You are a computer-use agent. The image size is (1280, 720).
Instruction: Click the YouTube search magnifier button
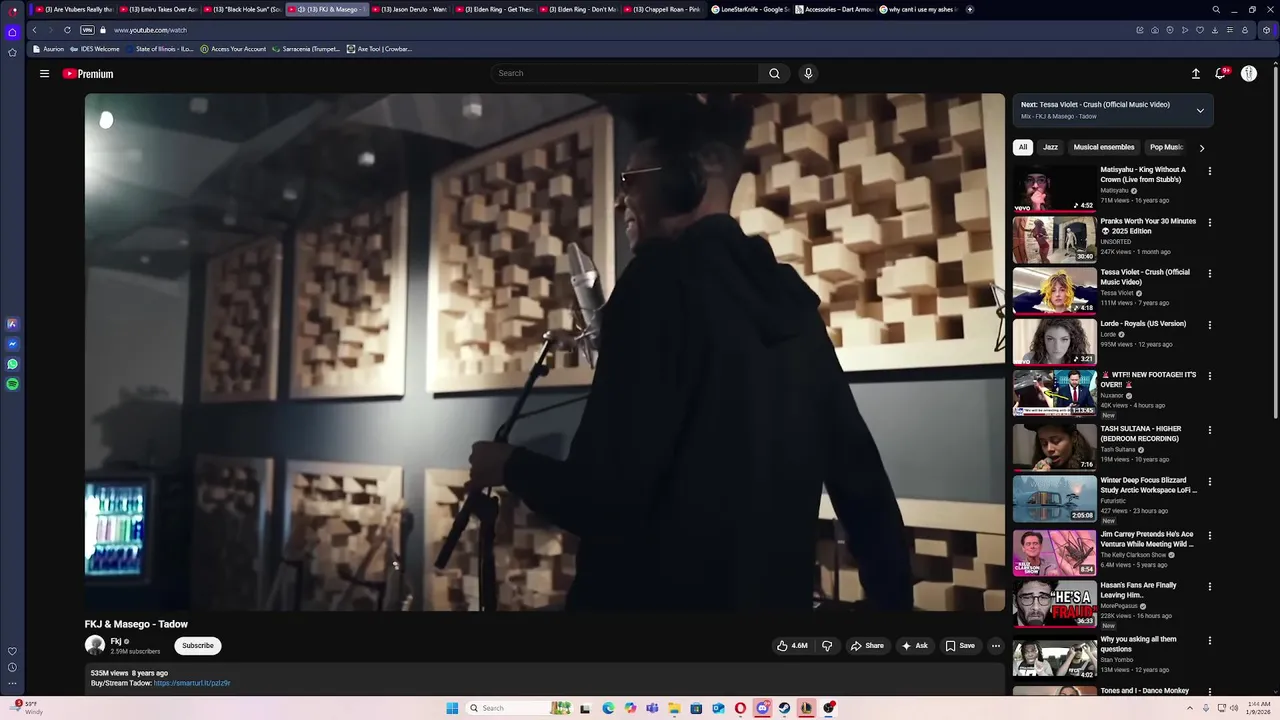coord(774,73)
